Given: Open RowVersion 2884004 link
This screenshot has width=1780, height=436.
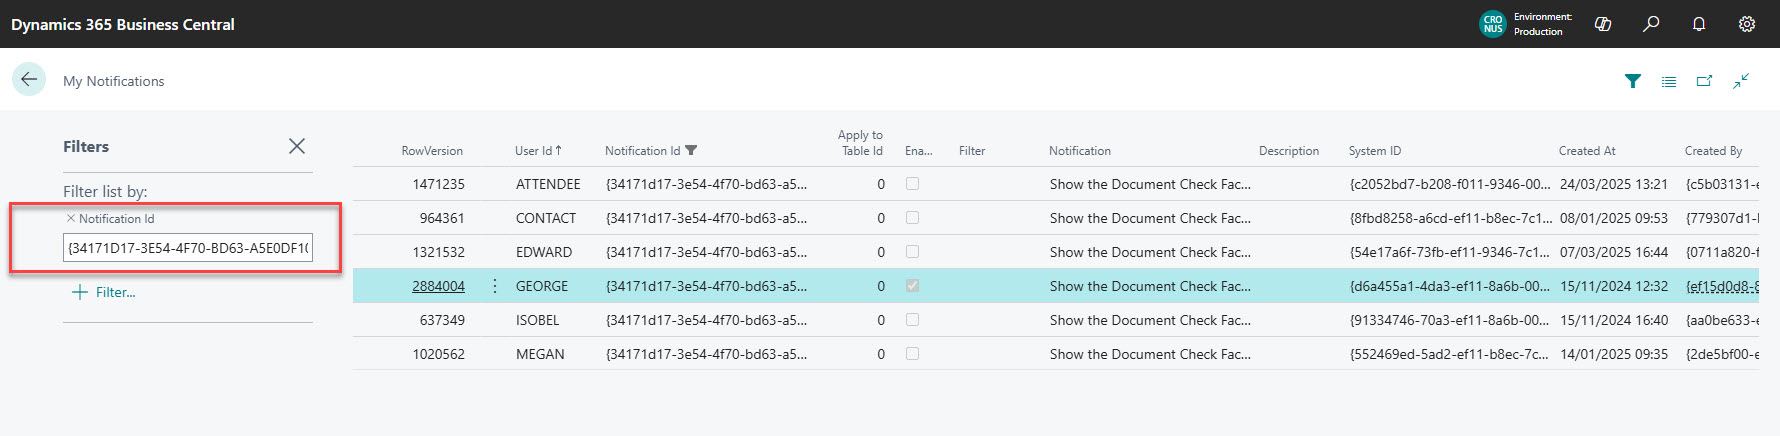Looking at the screenshot, I should [438, 286].
